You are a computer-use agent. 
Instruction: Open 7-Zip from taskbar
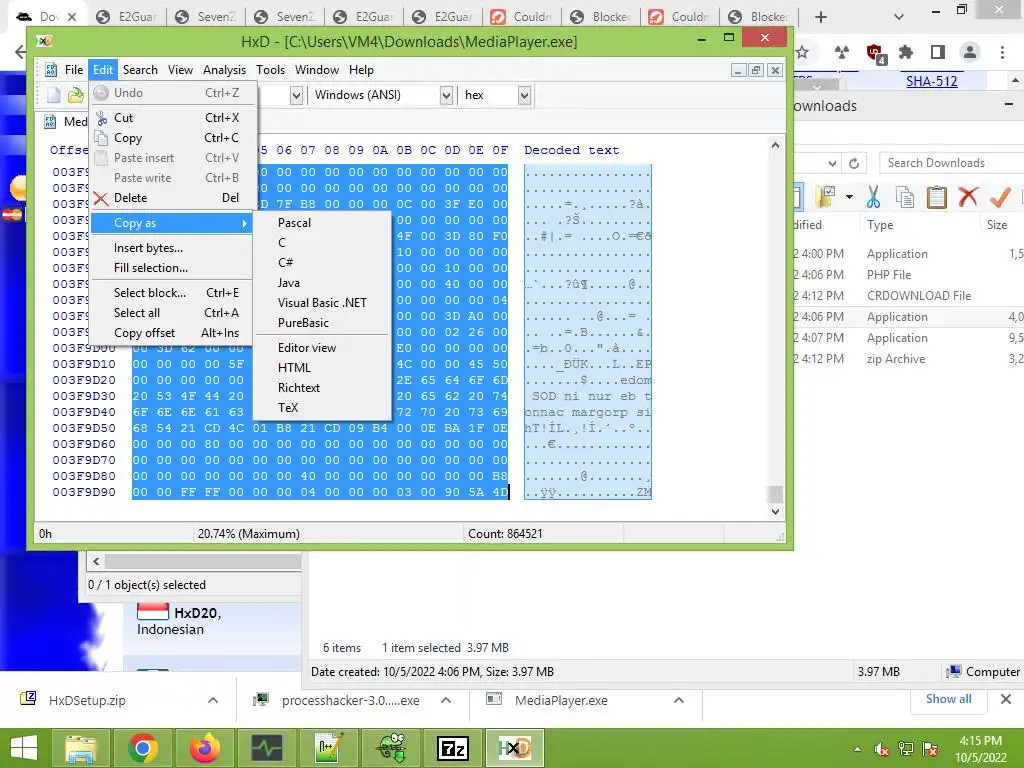point(453,748)
